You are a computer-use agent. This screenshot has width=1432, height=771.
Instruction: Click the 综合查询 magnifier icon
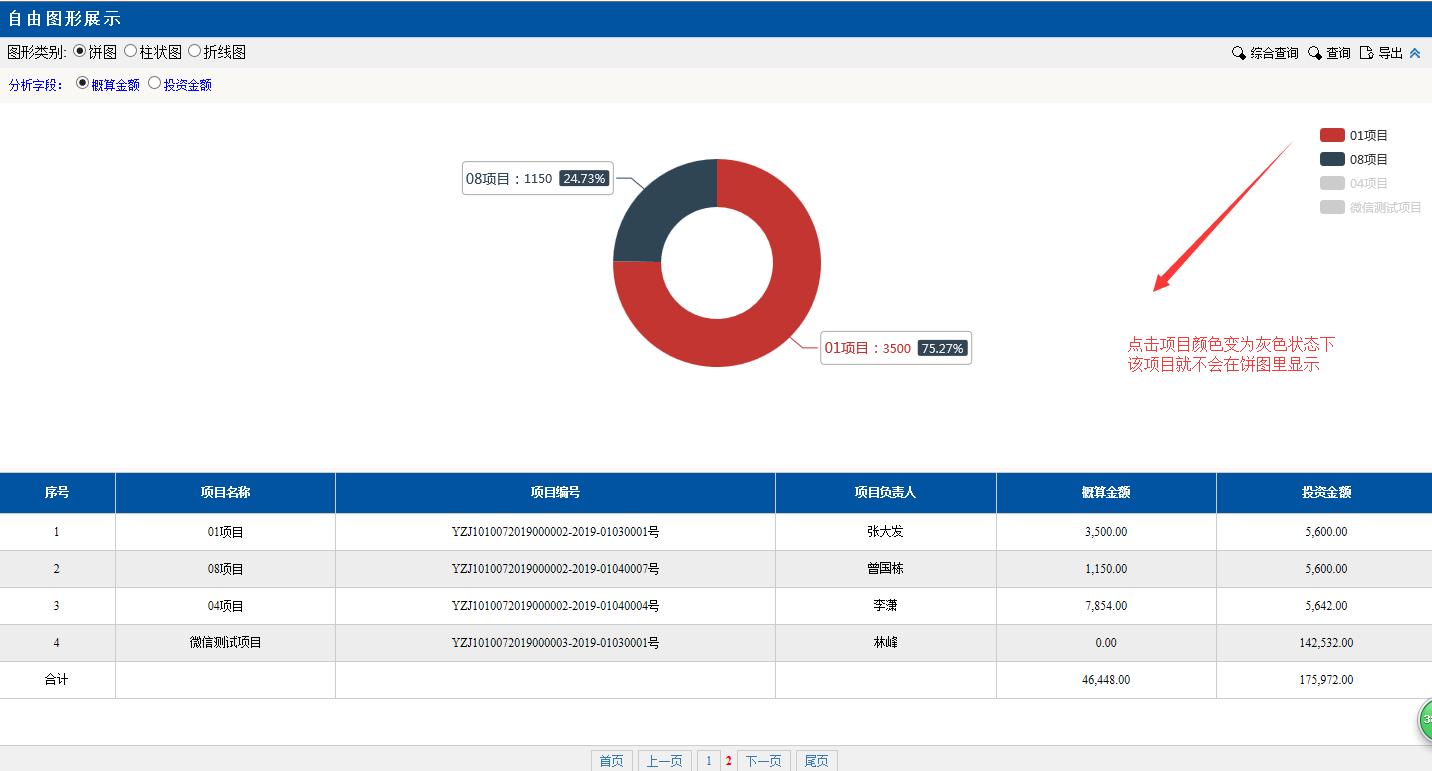(x=1238, y=53)
